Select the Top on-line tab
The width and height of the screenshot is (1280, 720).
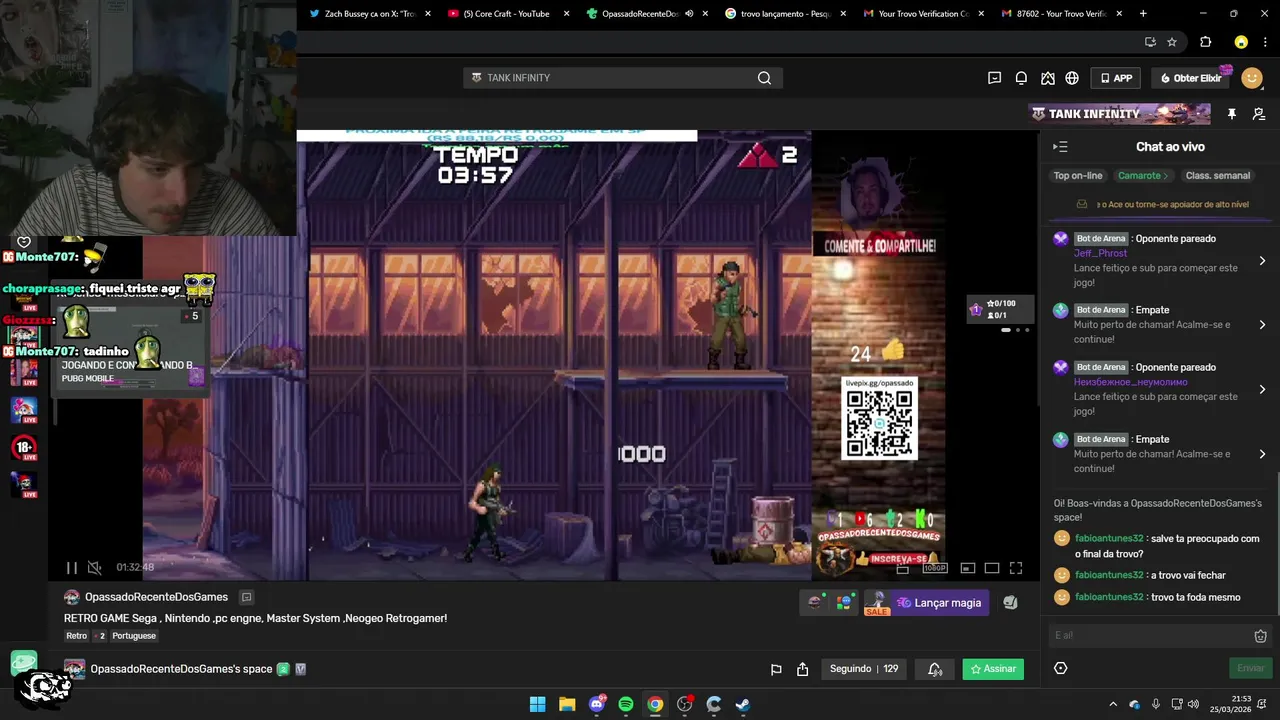click(x=1078, y=176)
